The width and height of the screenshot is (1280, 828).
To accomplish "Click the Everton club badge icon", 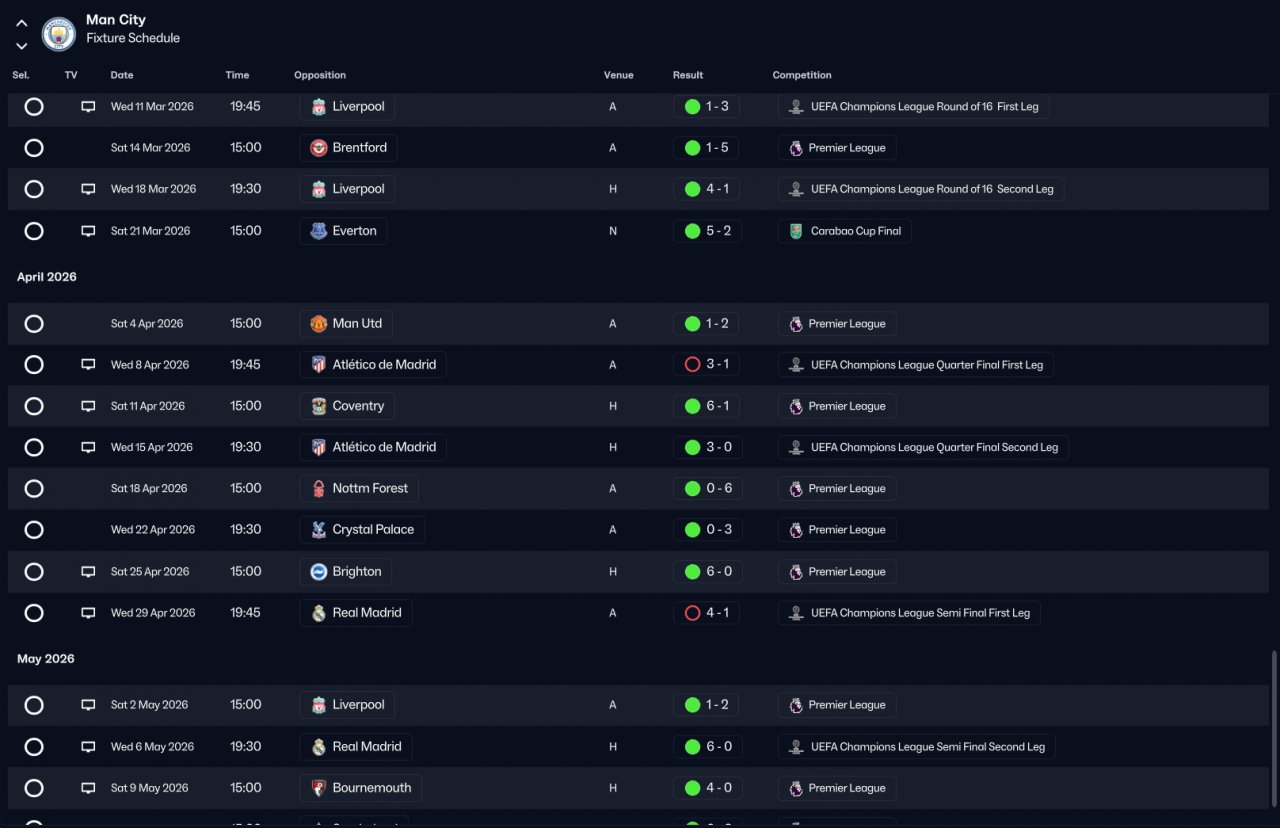I will [318, 231].
